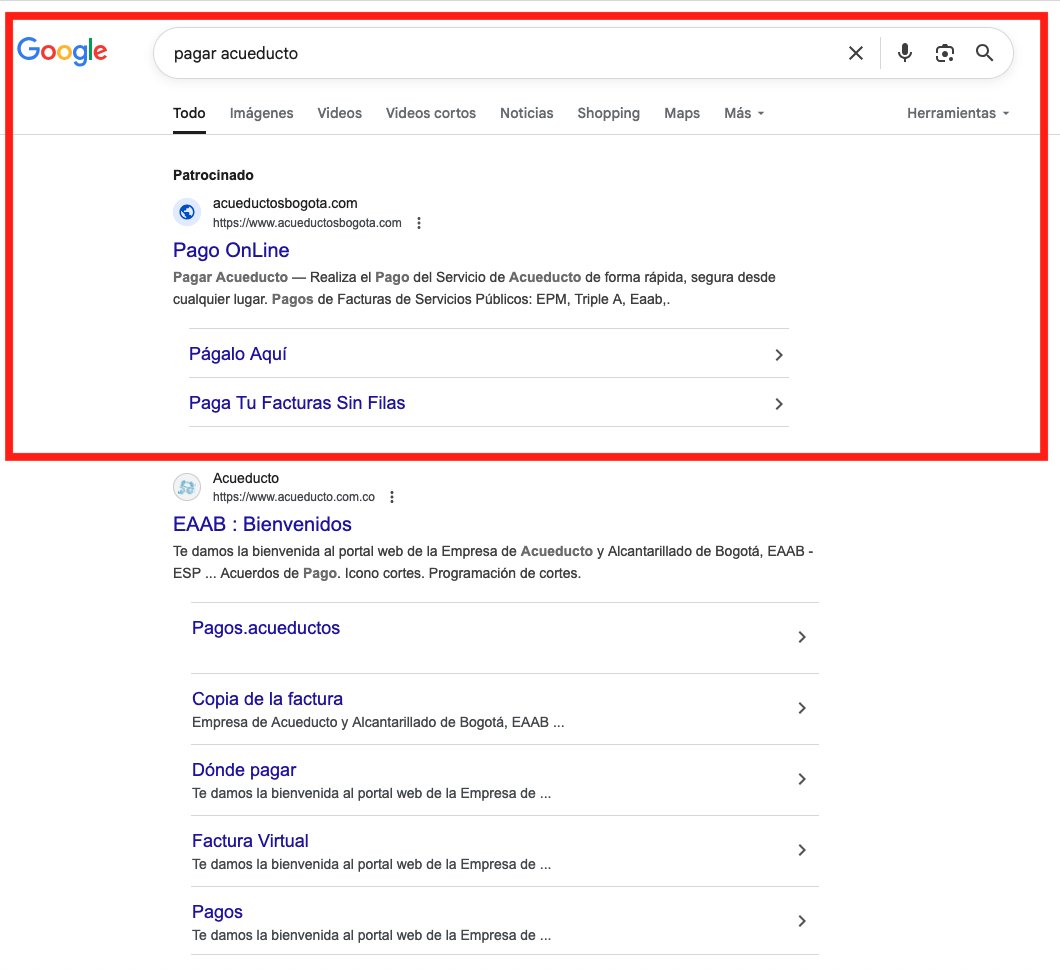
Task: Open Google Lens image search
Action: 945,53
